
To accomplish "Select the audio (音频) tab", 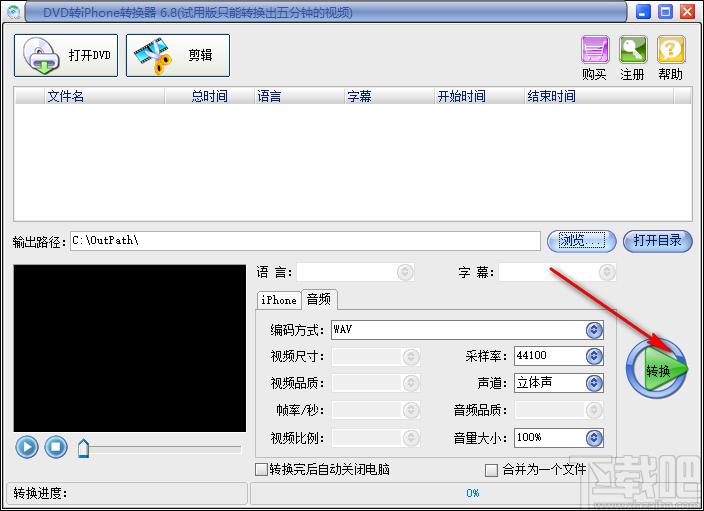I will click(x=320, y=299).
